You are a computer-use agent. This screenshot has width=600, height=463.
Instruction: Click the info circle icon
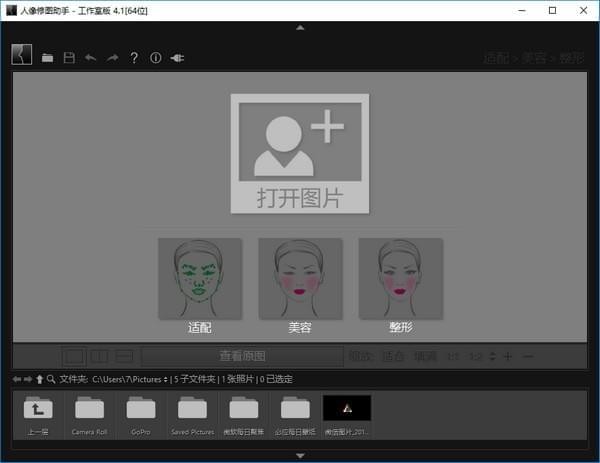tap(155, 58)
